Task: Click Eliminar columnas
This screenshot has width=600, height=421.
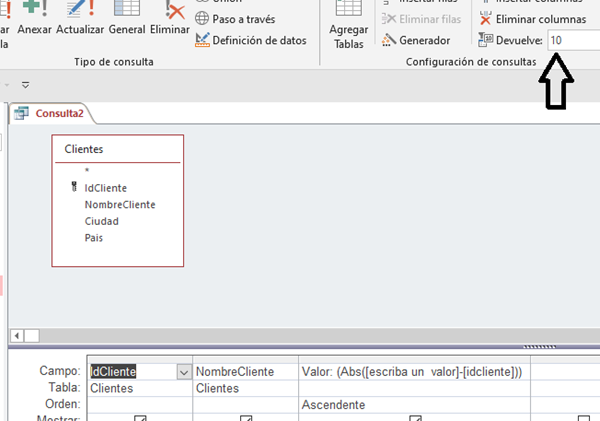Action: (x=532, y=19)
